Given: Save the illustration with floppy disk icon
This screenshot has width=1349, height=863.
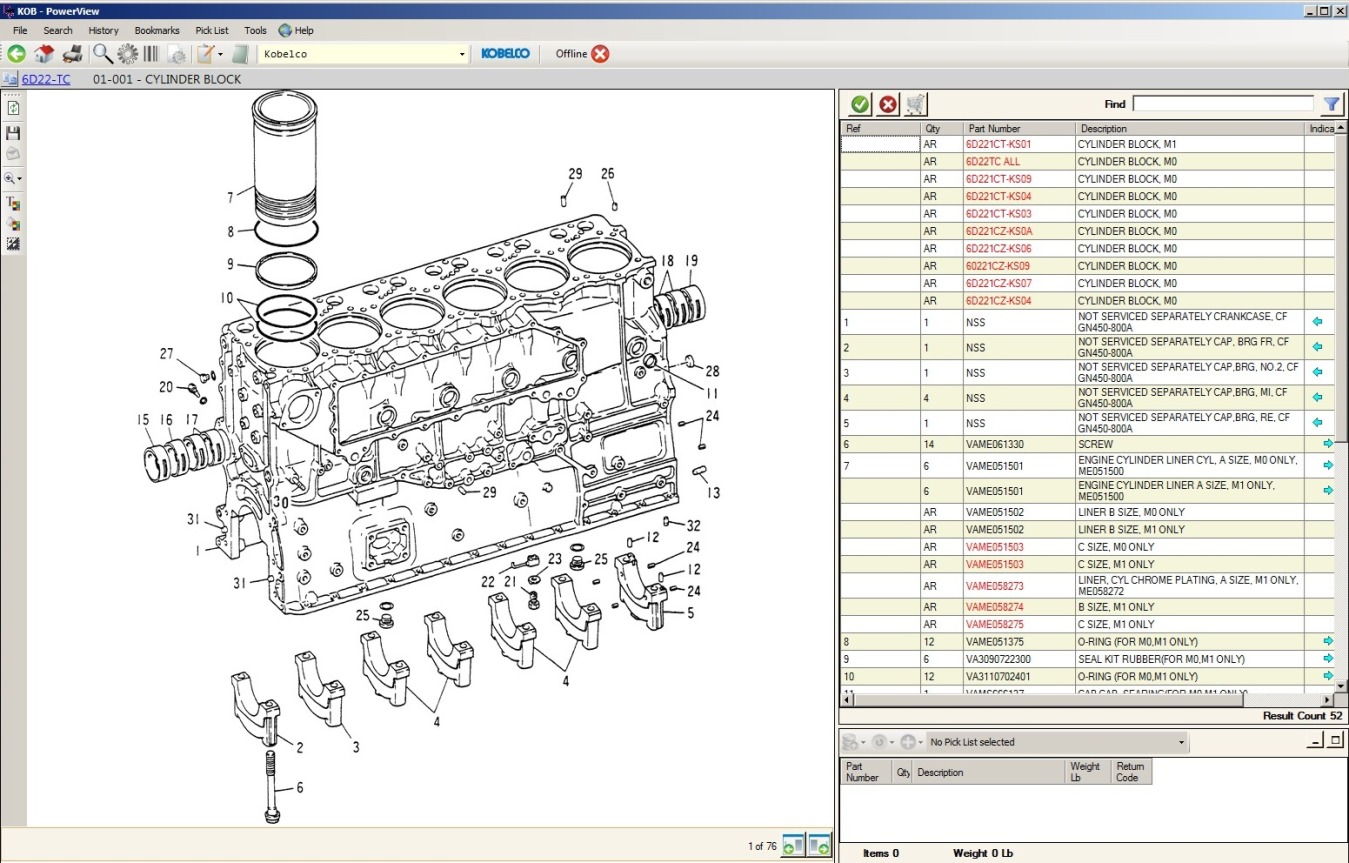Looking at the screenshot, I should [x=14, y=132].
